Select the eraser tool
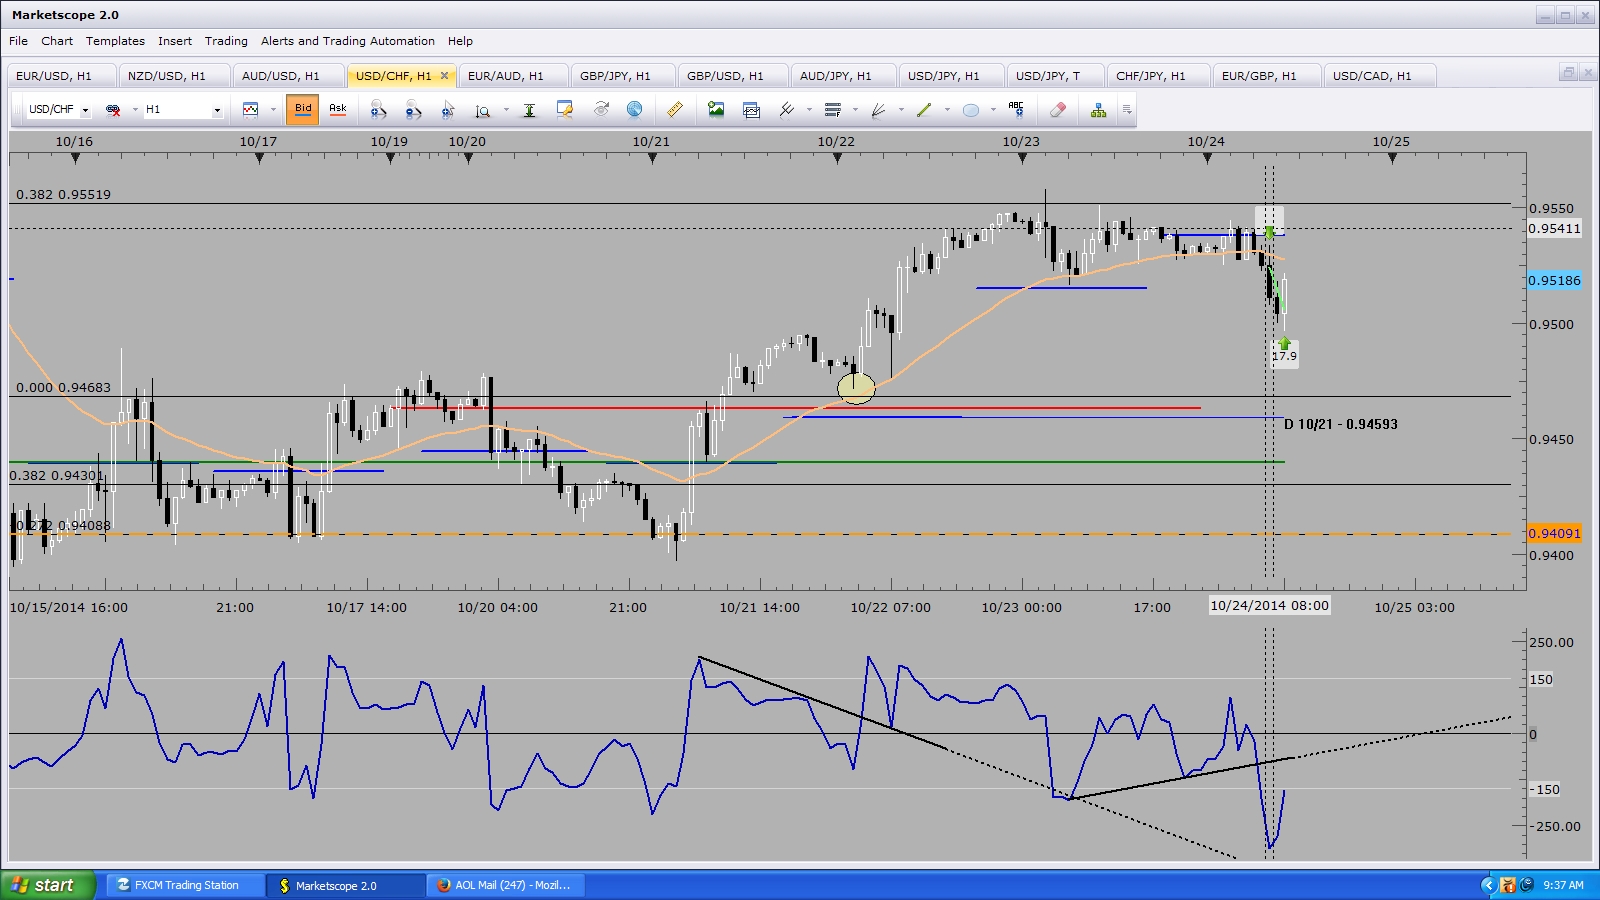1600x900 pixels. (x=1058, y=110)
